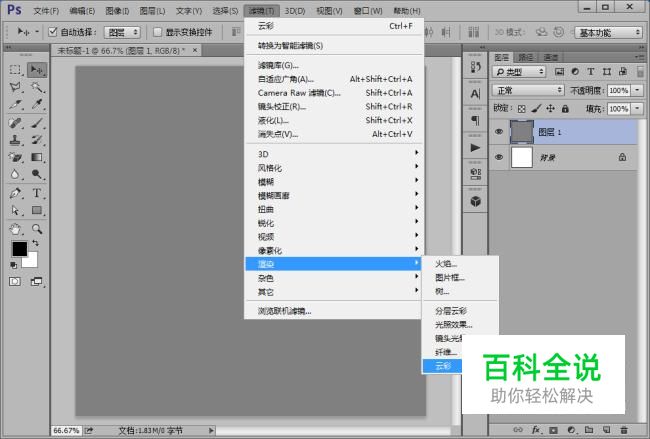Expand the status bar info arrow
Screen dimensions: 650x439
pos(211,430)
